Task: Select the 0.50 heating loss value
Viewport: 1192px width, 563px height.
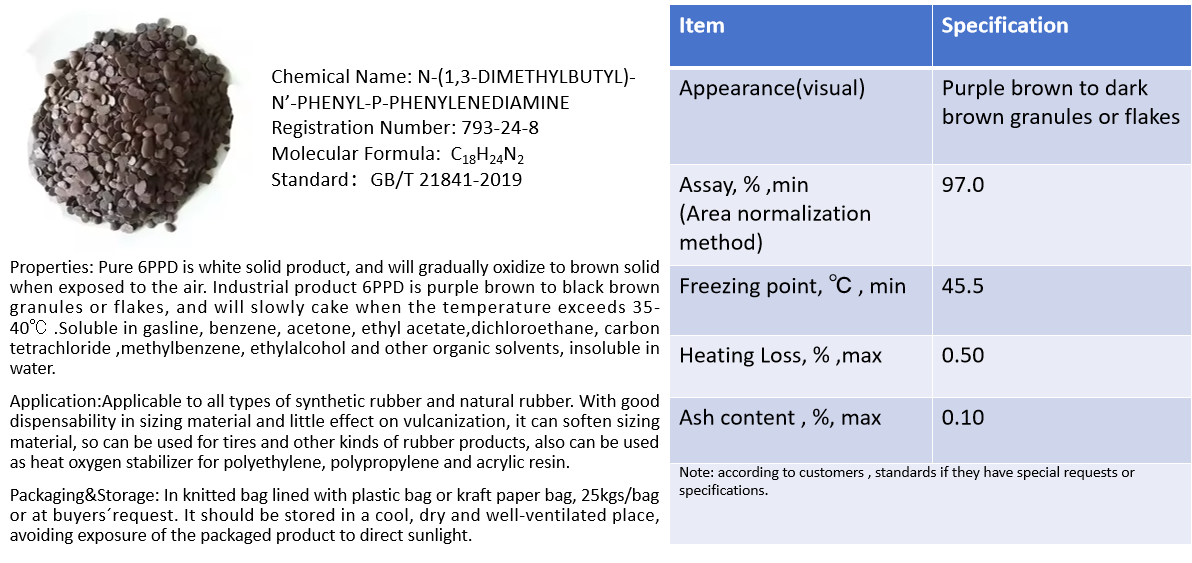Action: 963,355
